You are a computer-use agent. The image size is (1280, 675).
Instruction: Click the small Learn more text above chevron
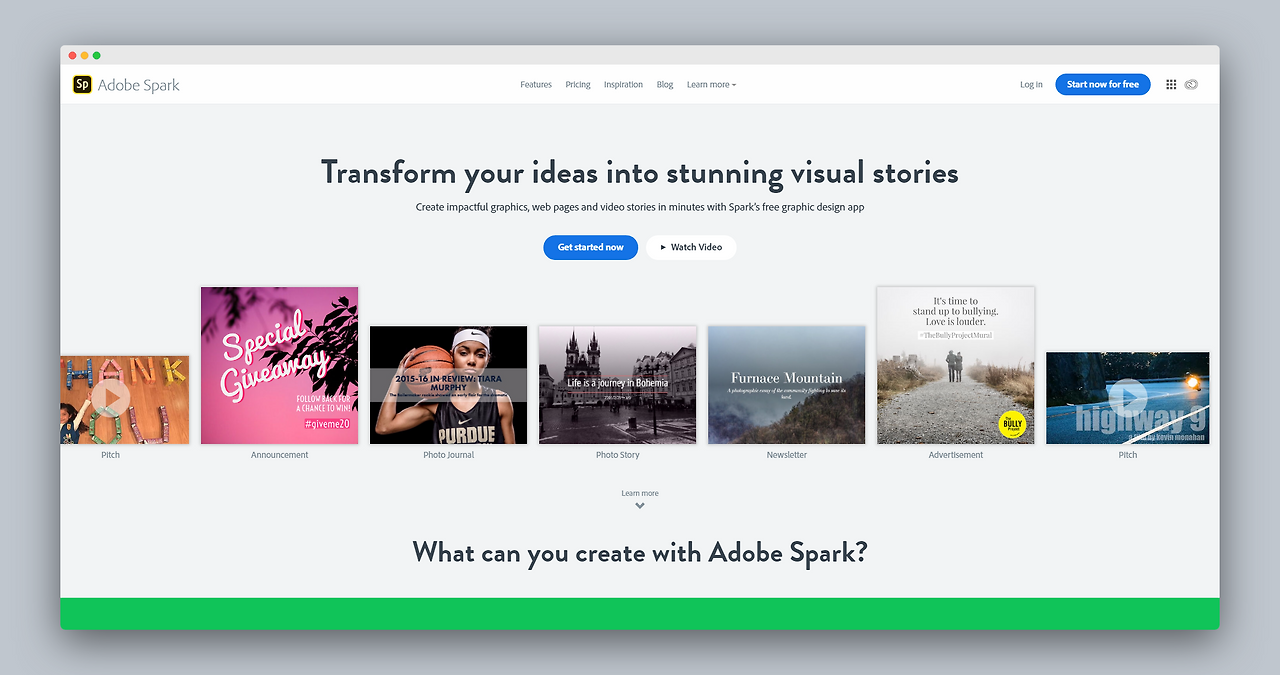point(640,493)
